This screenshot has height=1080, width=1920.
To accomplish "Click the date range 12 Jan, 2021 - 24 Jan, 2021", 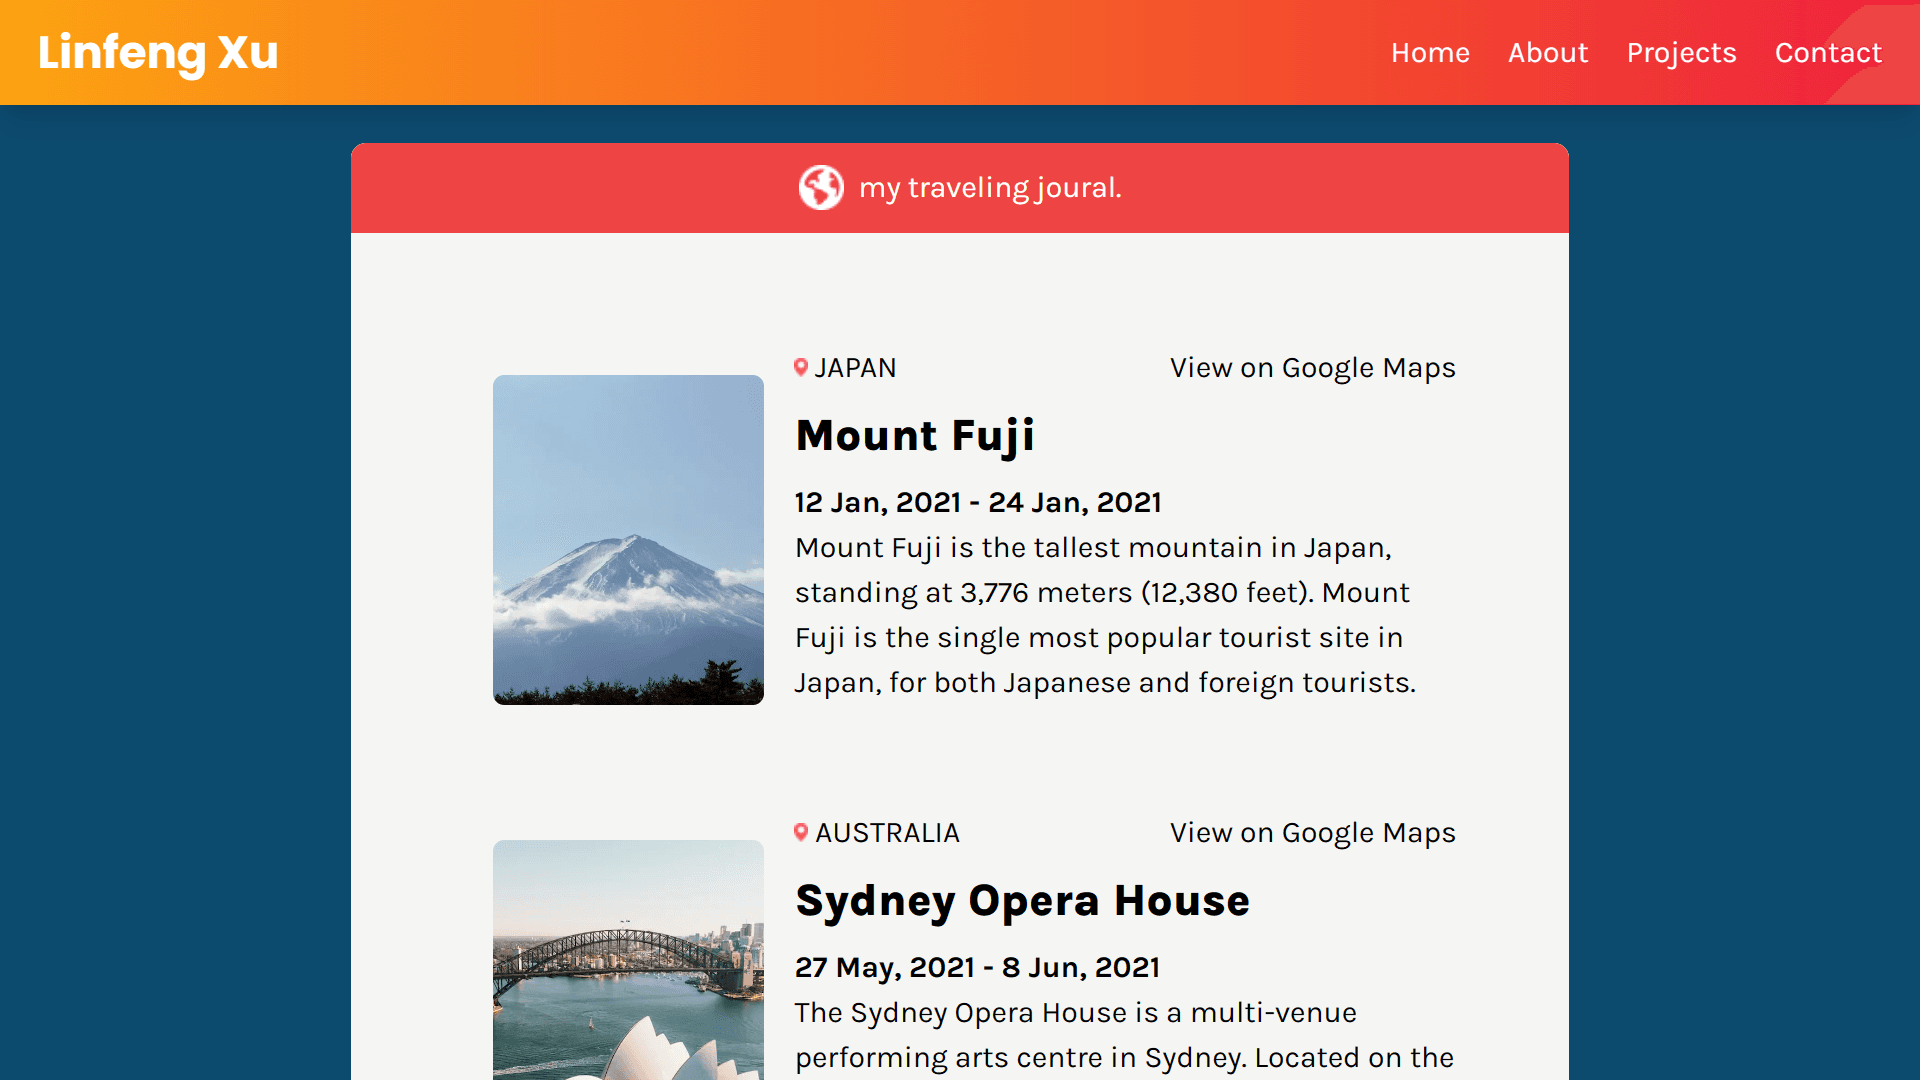I will click(978, 502).
